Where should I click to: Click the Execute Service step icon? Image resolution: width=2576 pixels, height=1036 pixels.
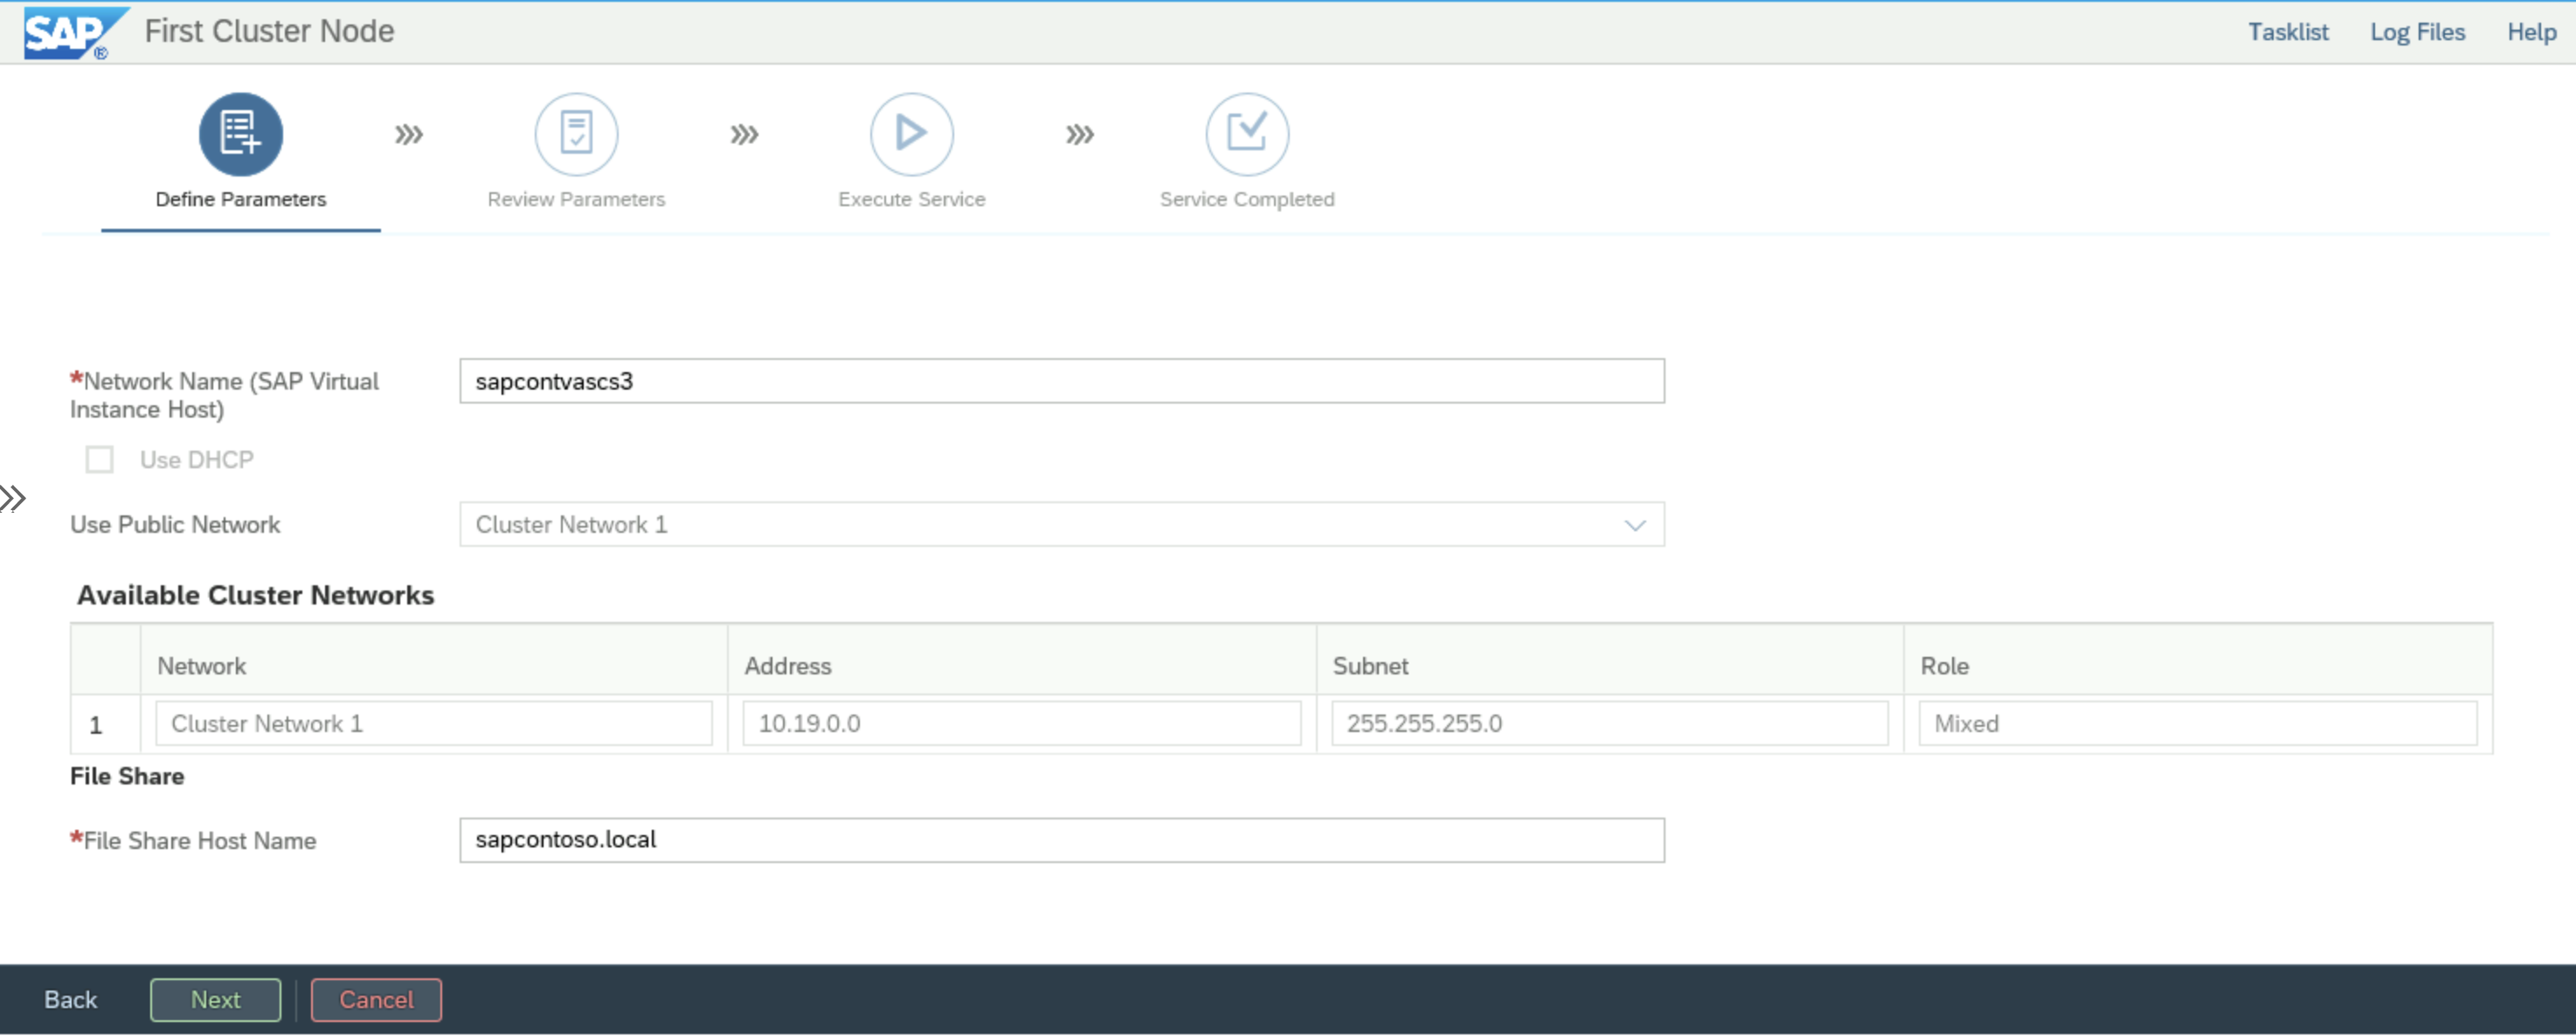coord(911,135)
